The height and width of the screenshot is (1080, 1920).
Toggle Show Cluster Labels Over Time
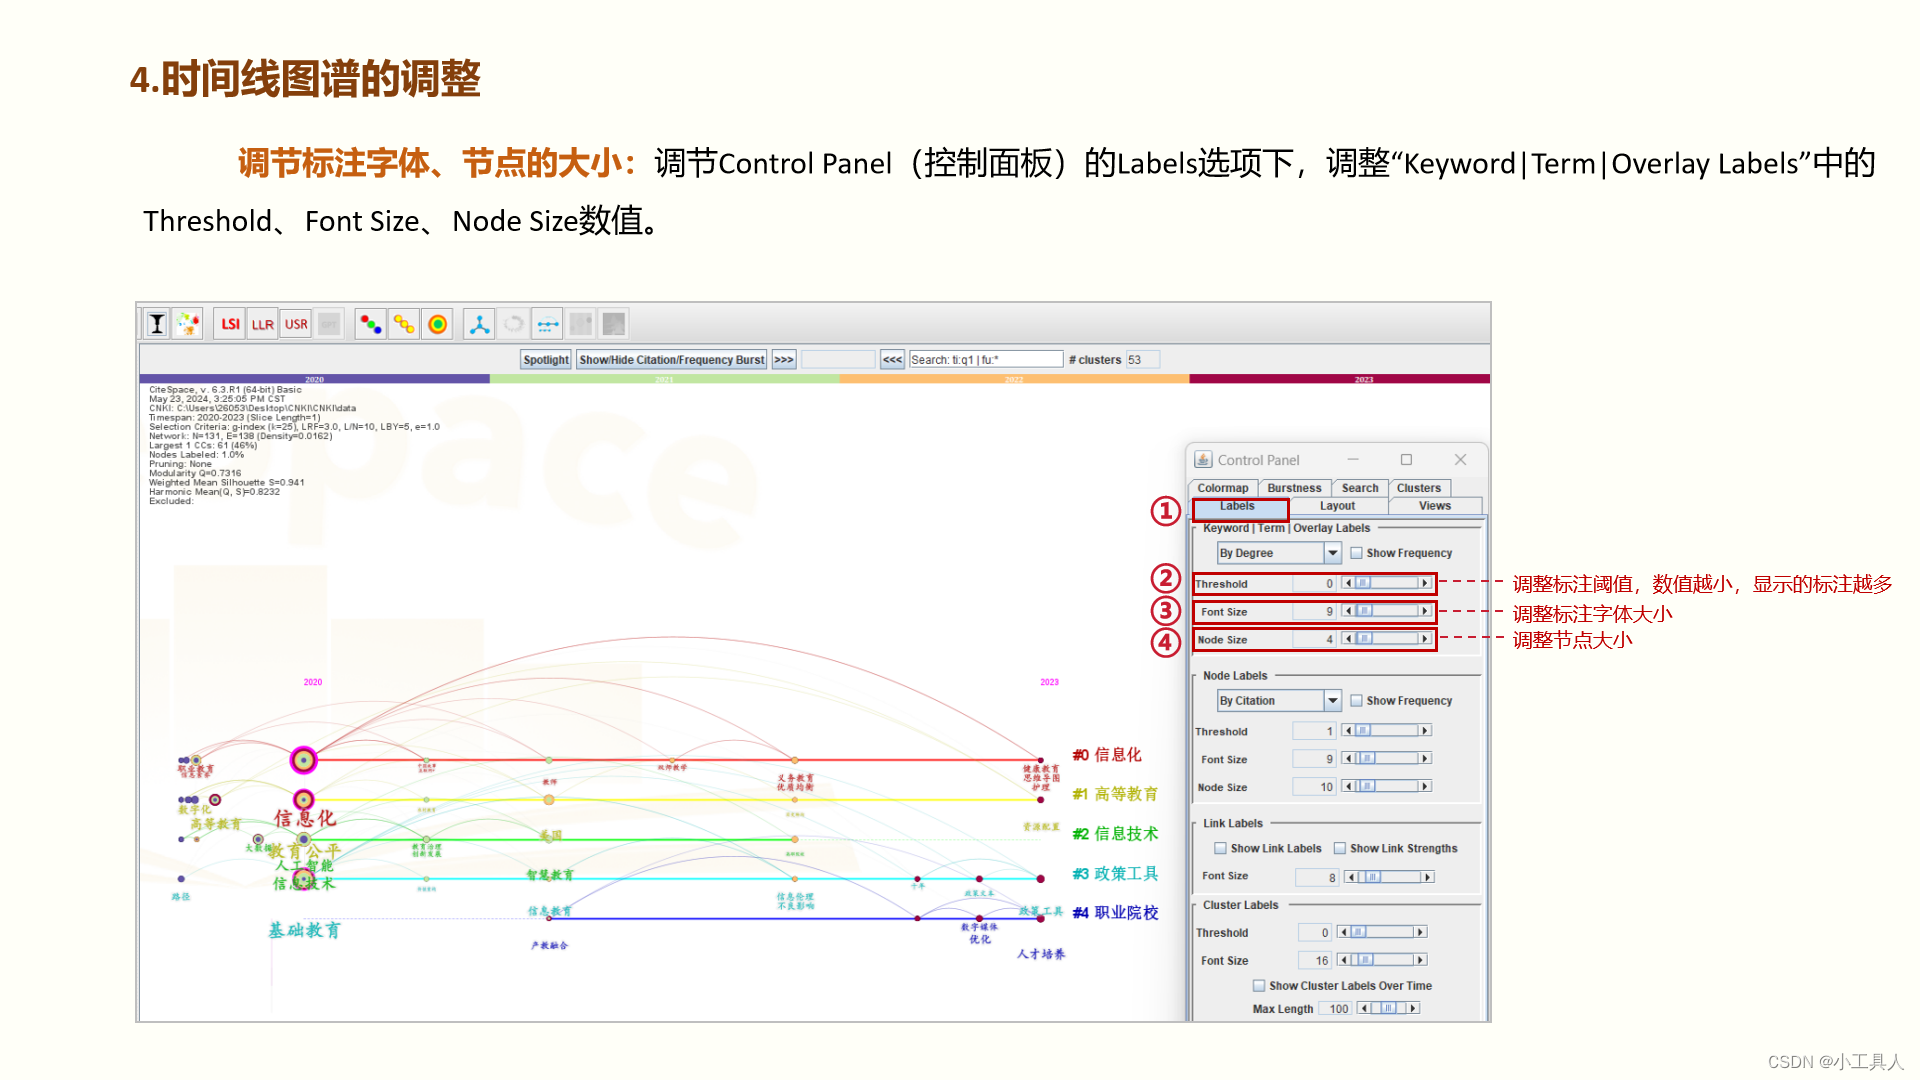(1259, 986)
